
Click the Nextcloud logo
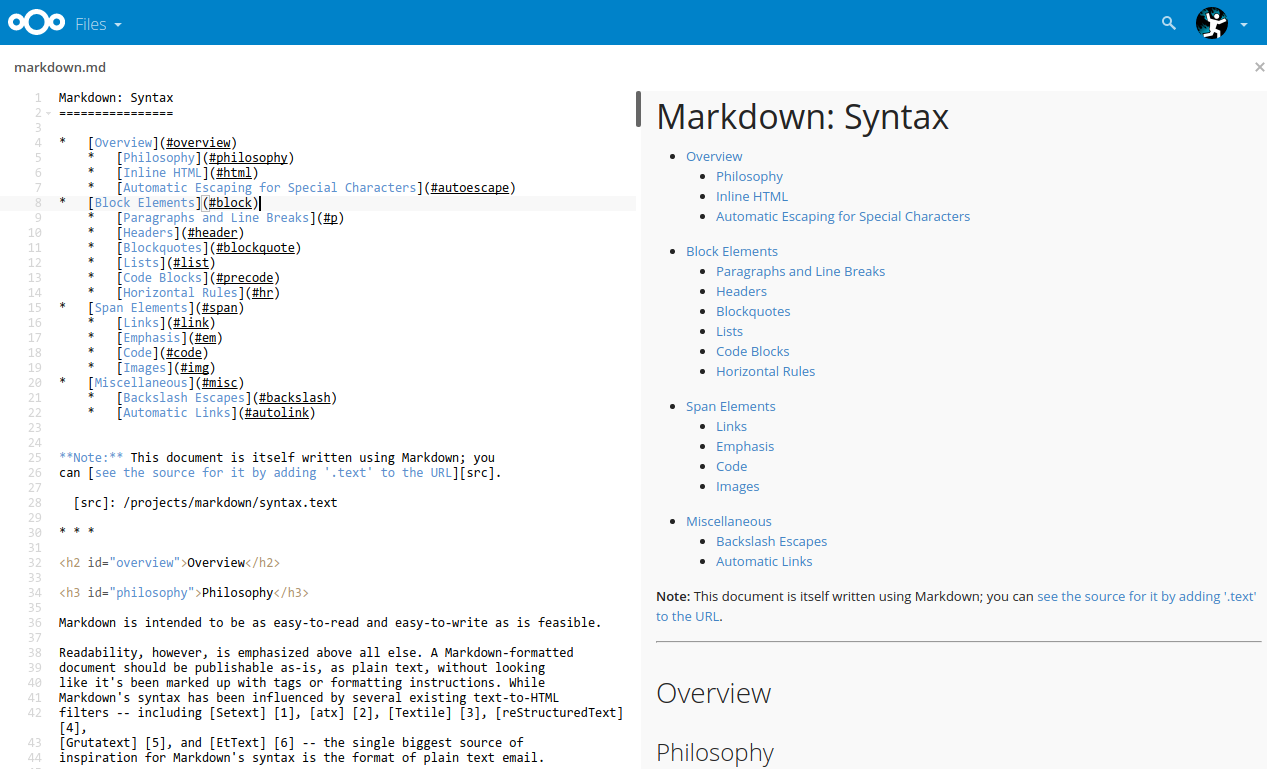36,22
